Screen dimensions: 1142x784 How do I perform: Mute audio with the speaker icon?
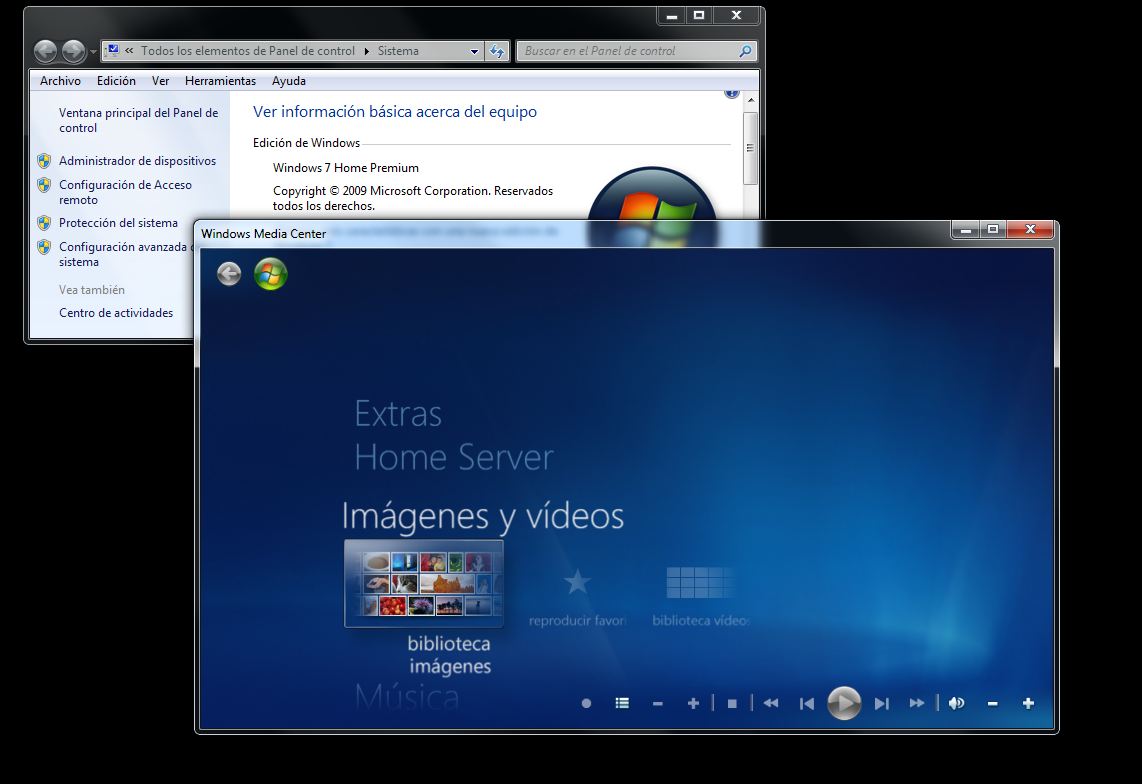tap(956, 704)
